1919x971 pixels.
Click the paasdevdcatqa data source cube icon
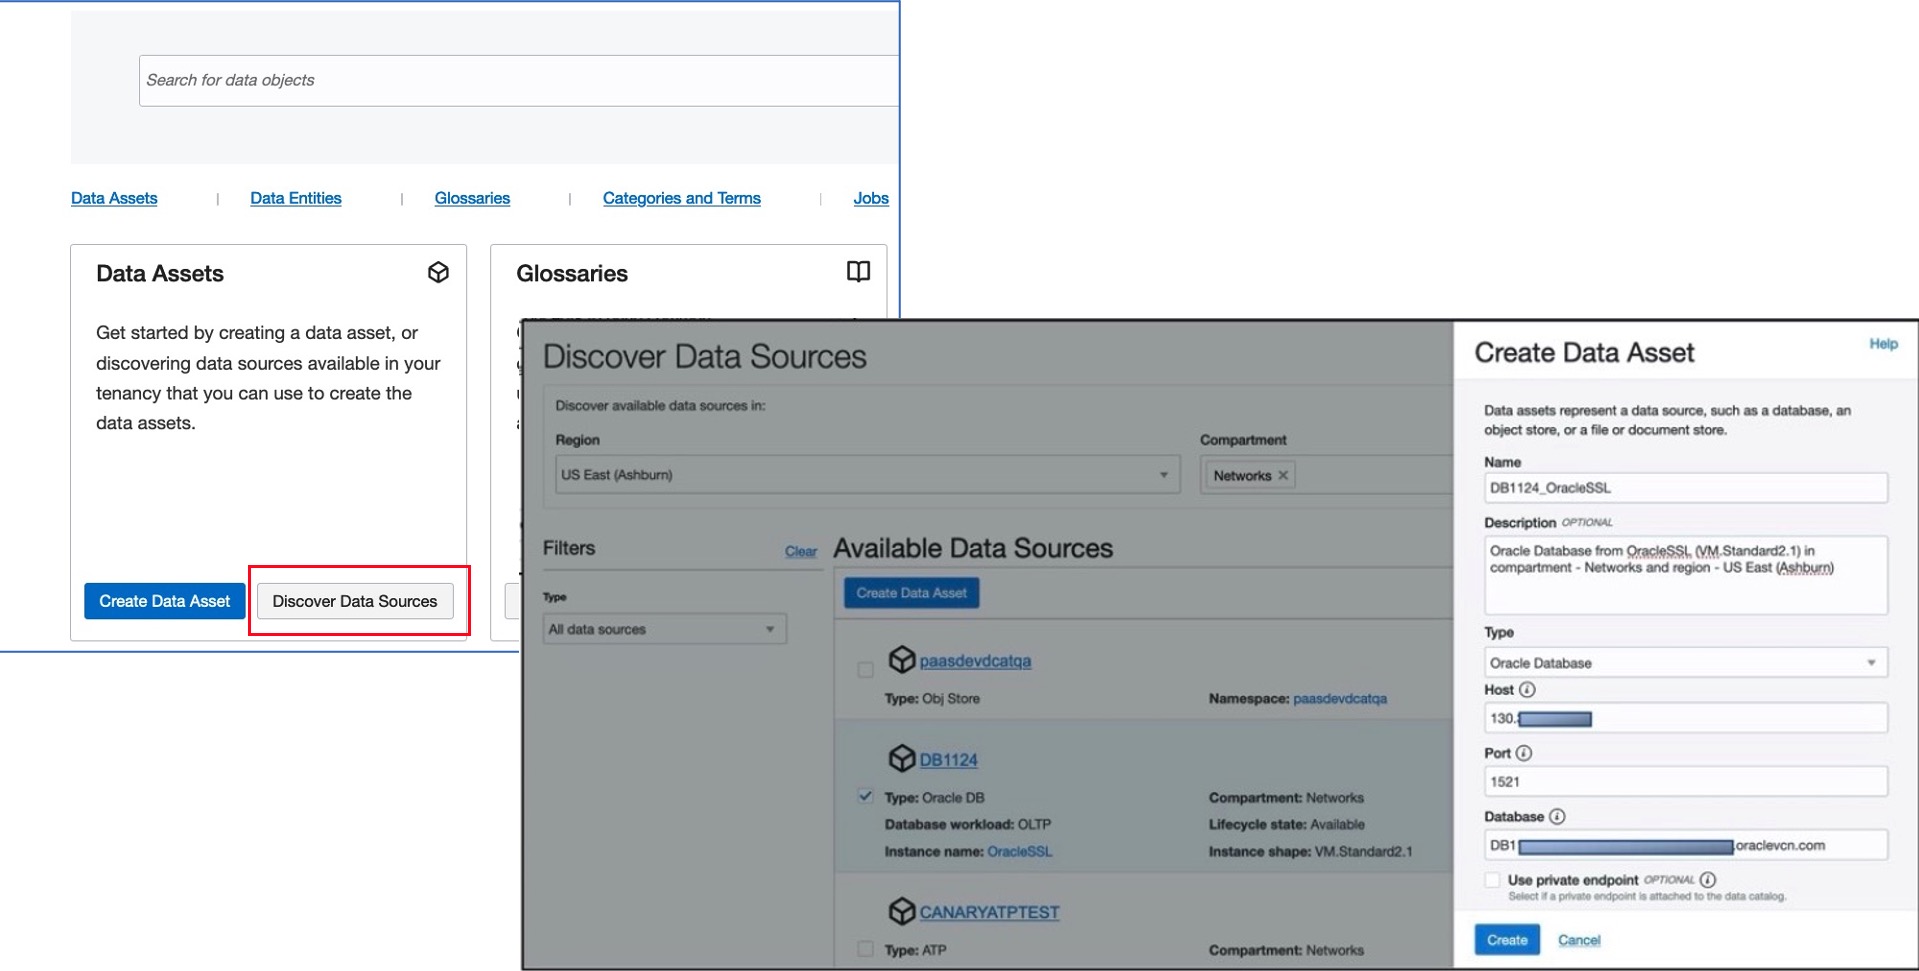tap(901, 659)
